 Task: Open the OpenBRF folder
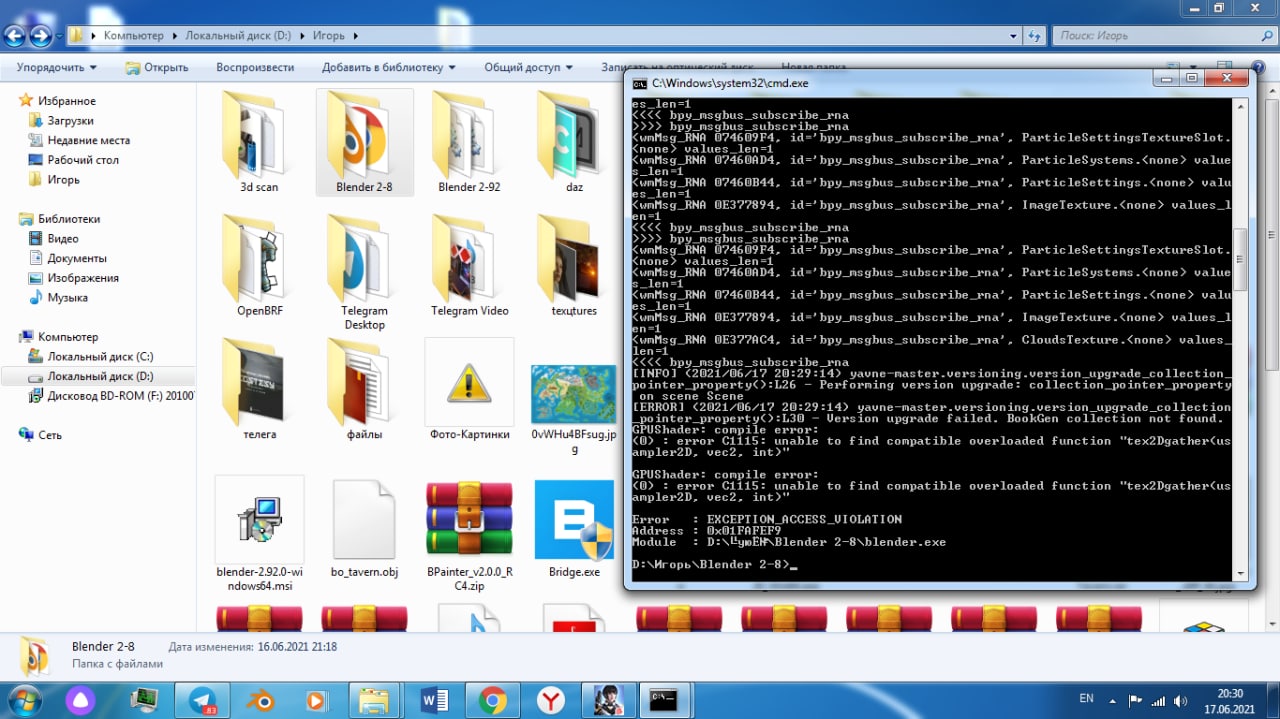(x=259, y=265)
